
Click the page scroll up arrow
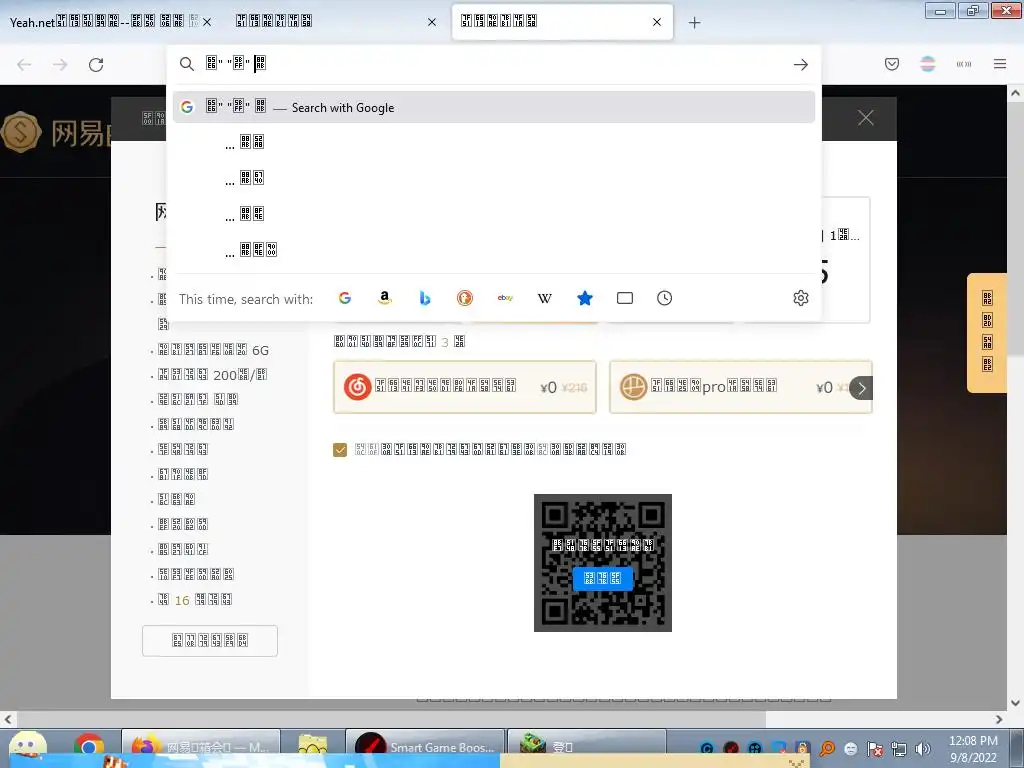[x=1015, y=93]
